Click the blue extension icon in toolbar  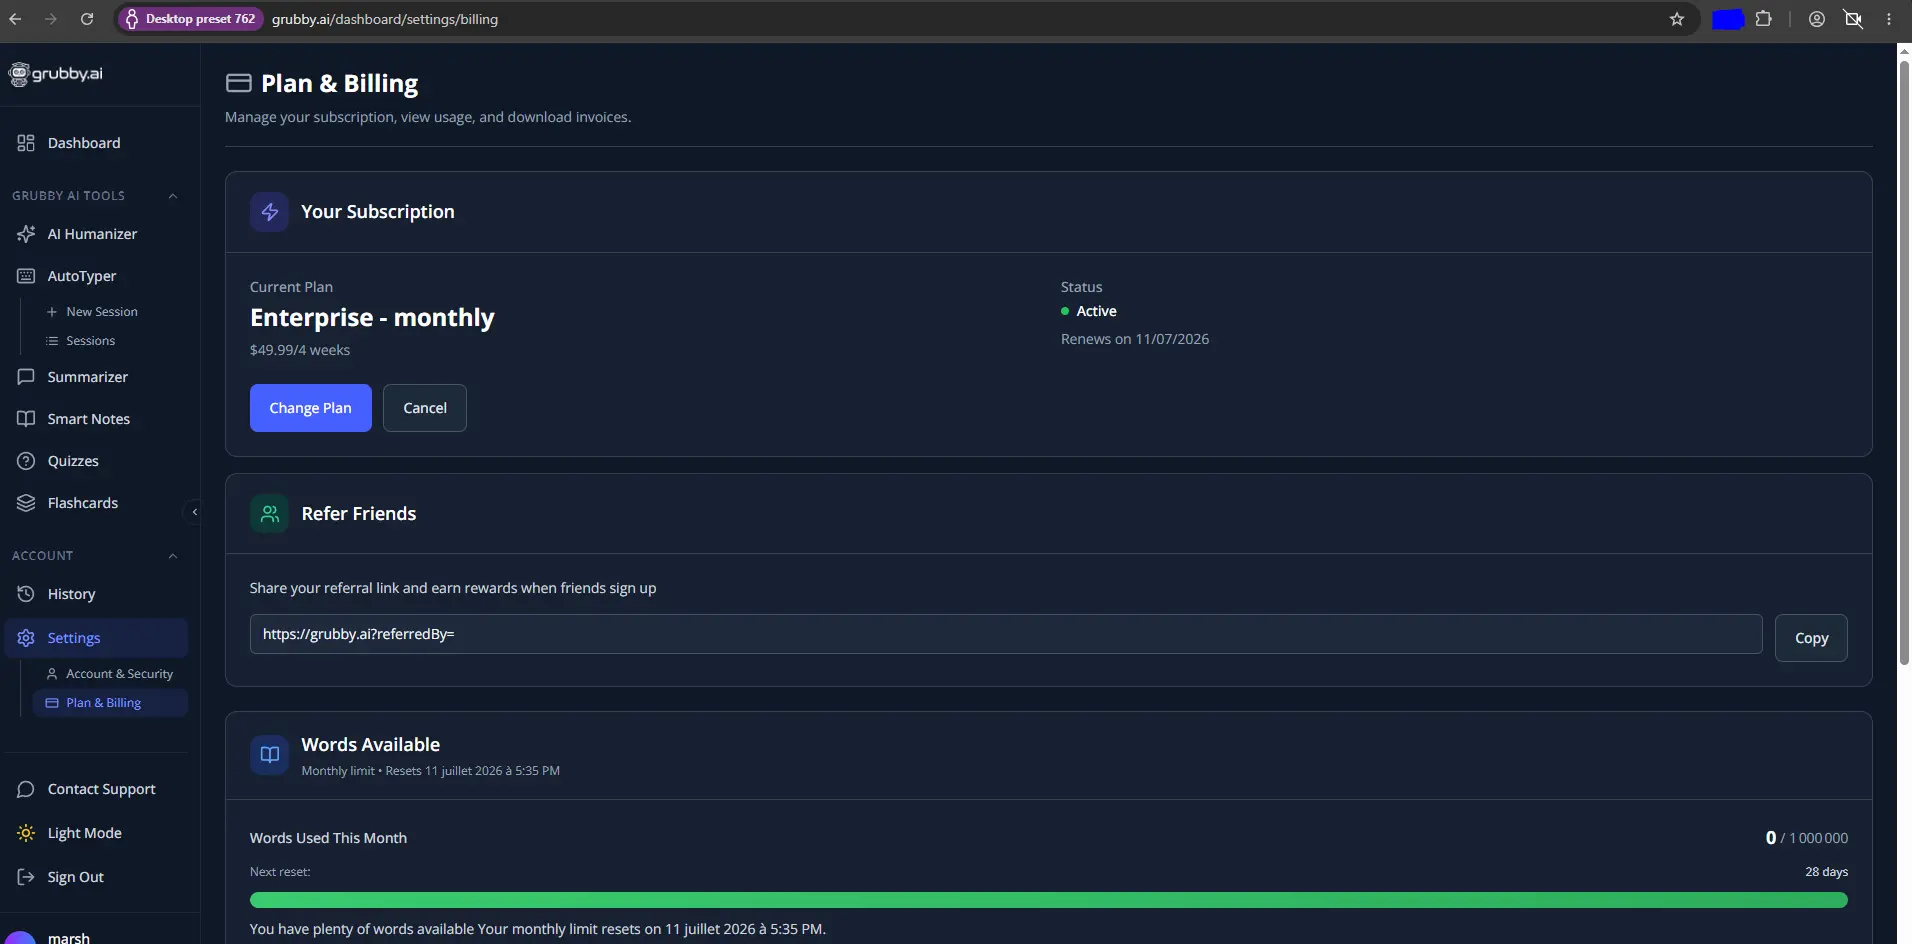[x=1728, y=19]
